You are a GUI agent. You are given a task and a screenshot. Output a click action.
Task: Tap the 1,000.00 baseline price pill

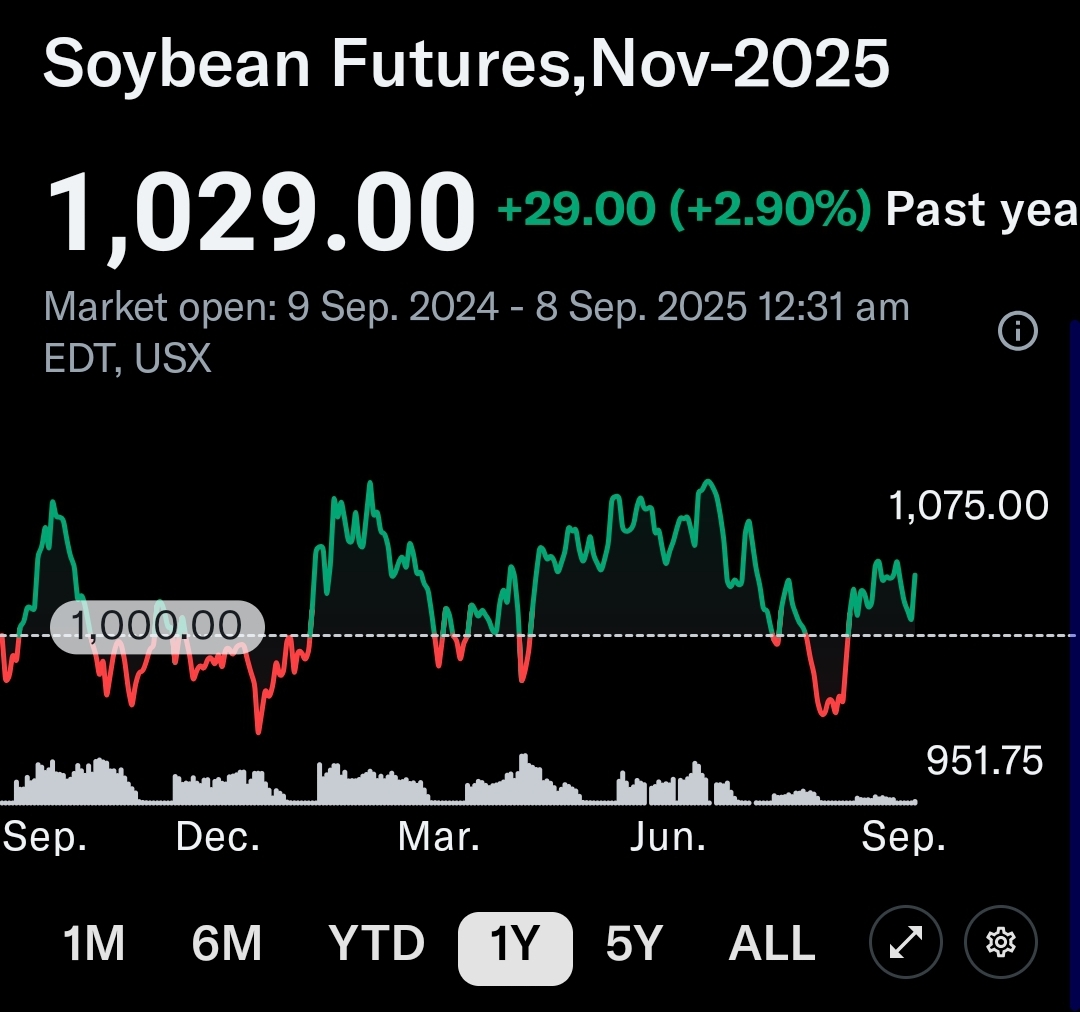click(x=157, y=627)
